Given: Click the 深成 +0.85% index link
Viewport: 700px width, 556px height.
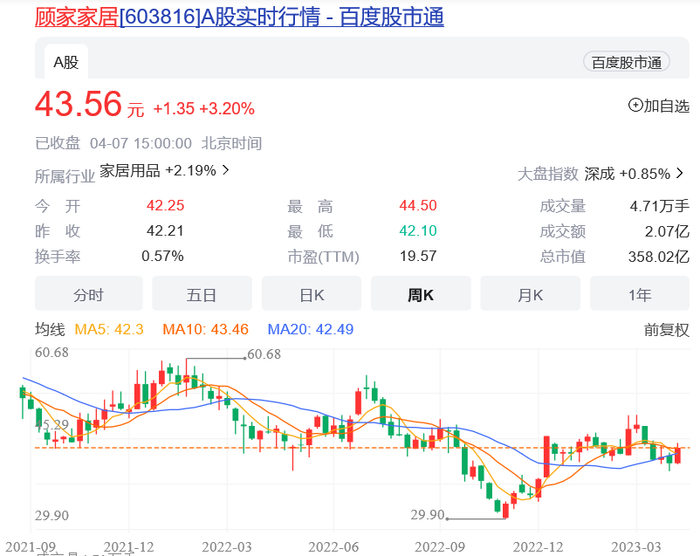Looking at the screenshot, I should [x=627, y=173].
